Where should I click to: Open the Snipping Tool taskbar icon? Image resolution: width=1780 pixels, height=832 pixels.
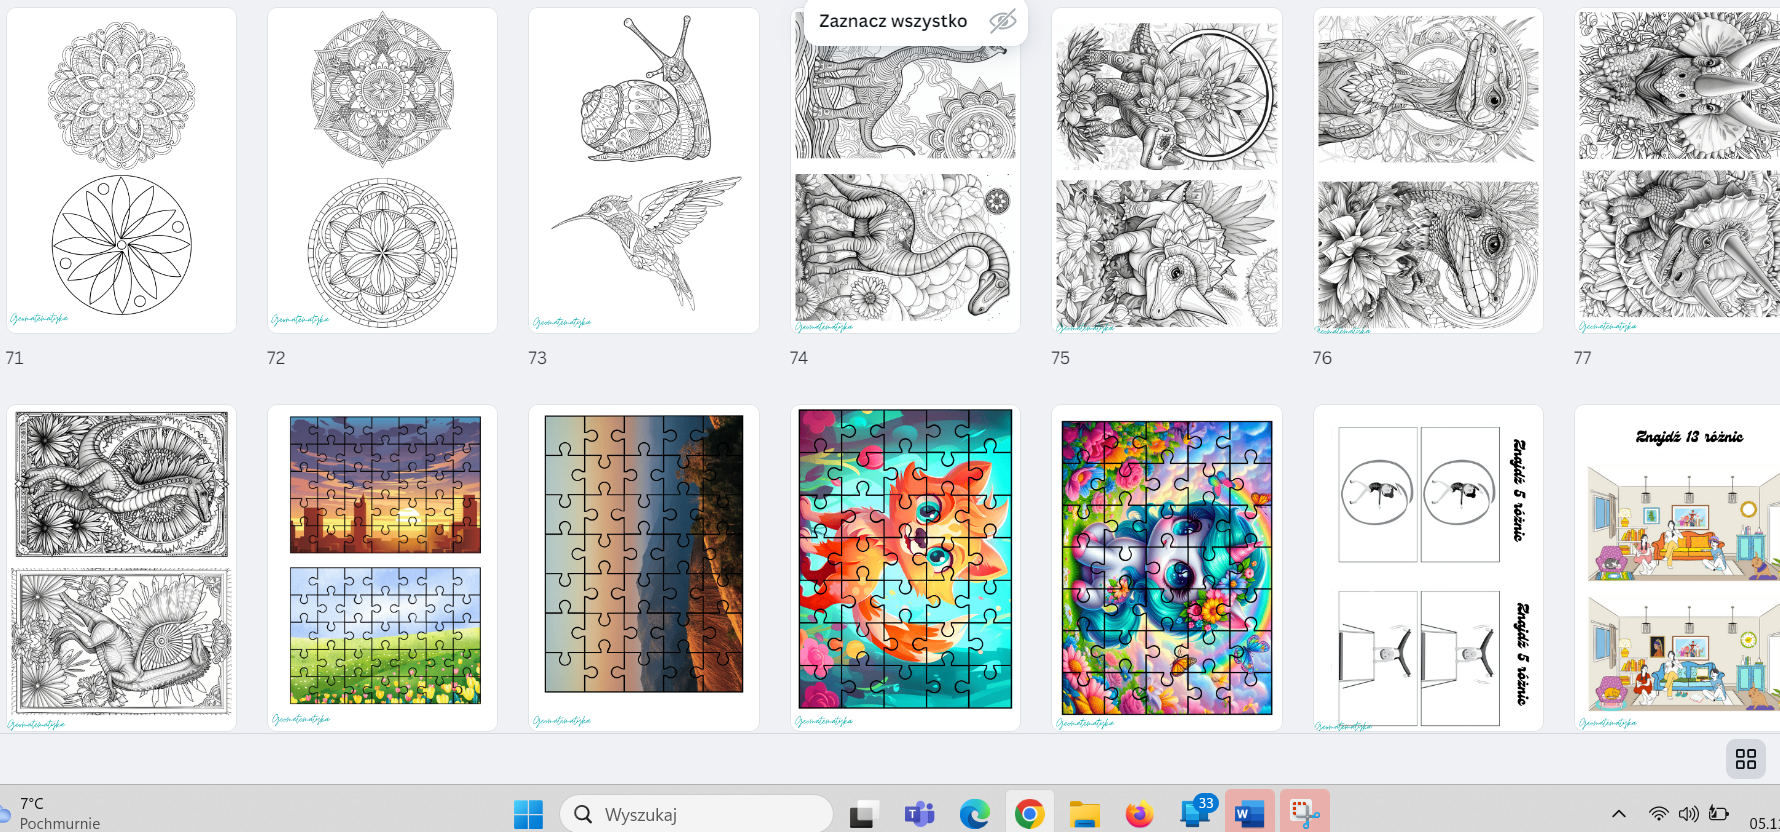point(1303,814)
